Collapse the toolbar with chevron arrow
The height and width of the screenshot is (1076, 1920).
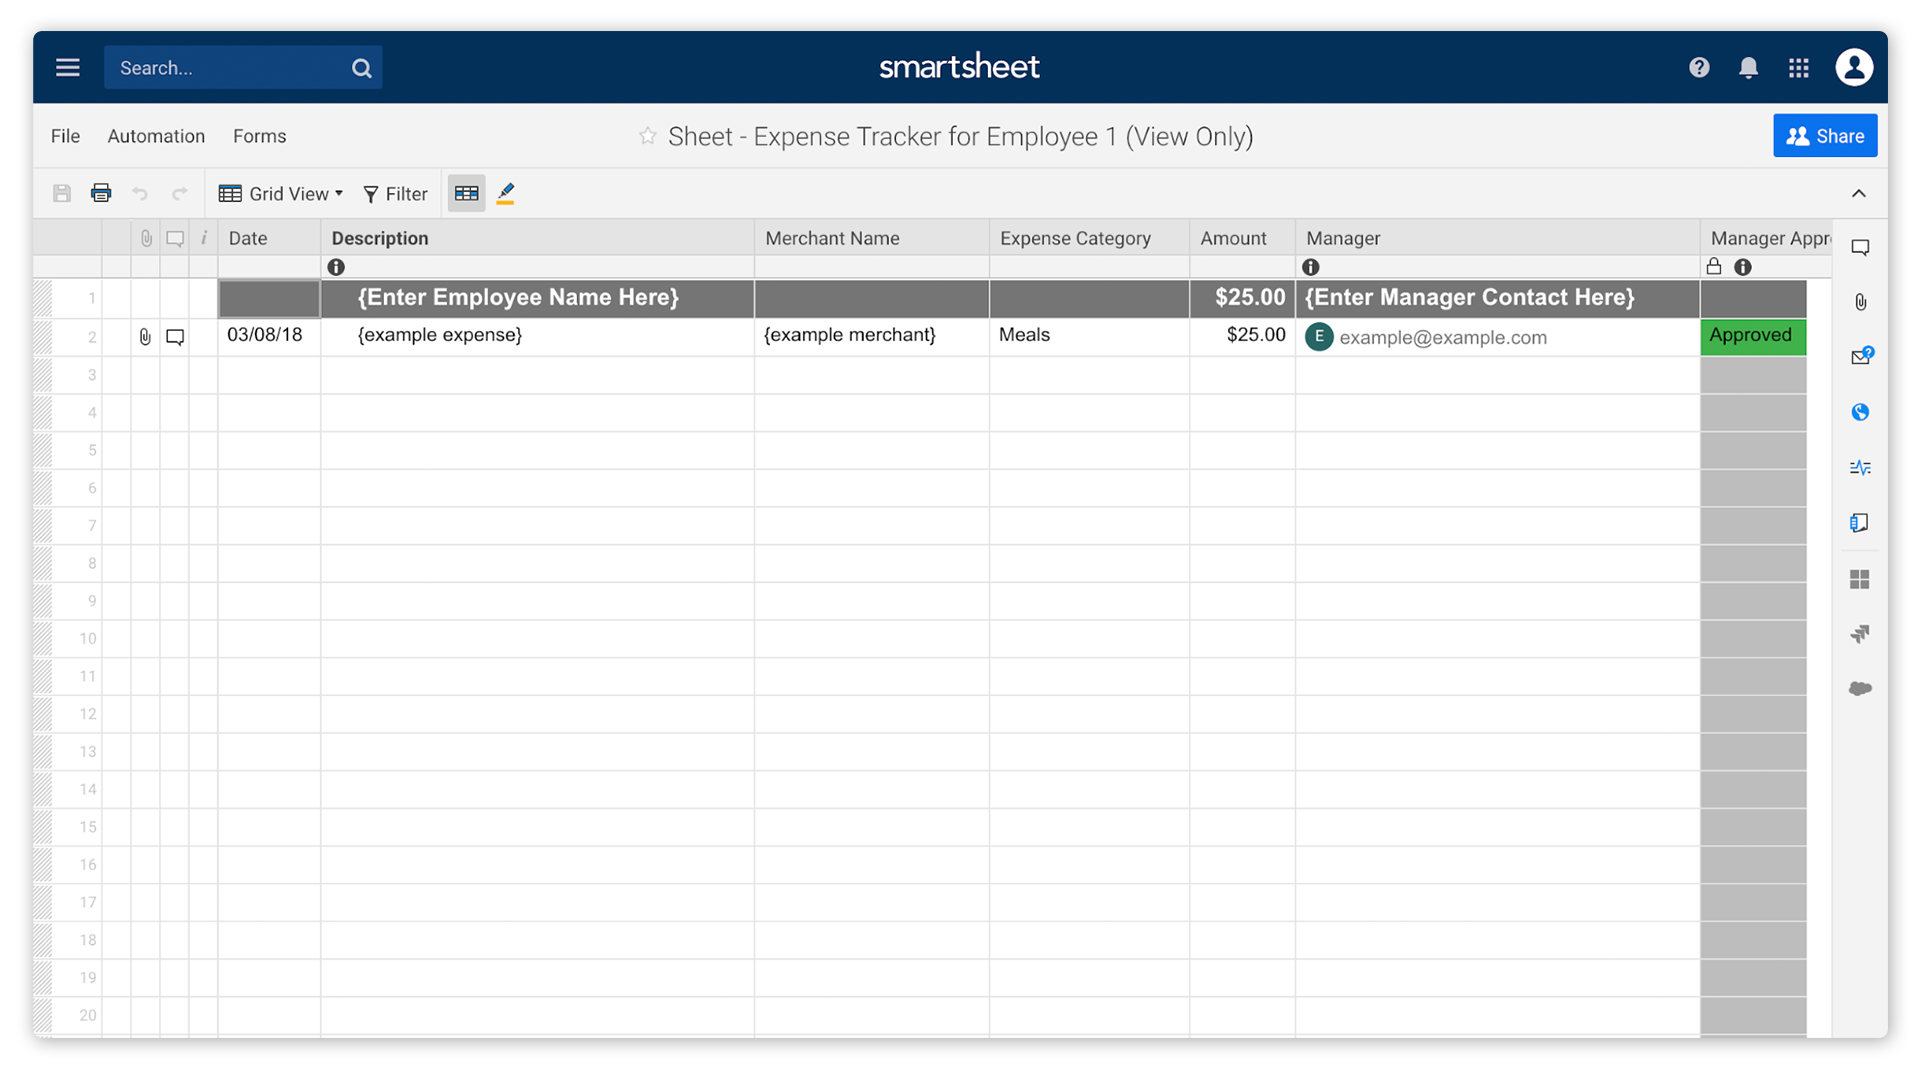[x=1858, y=193]
